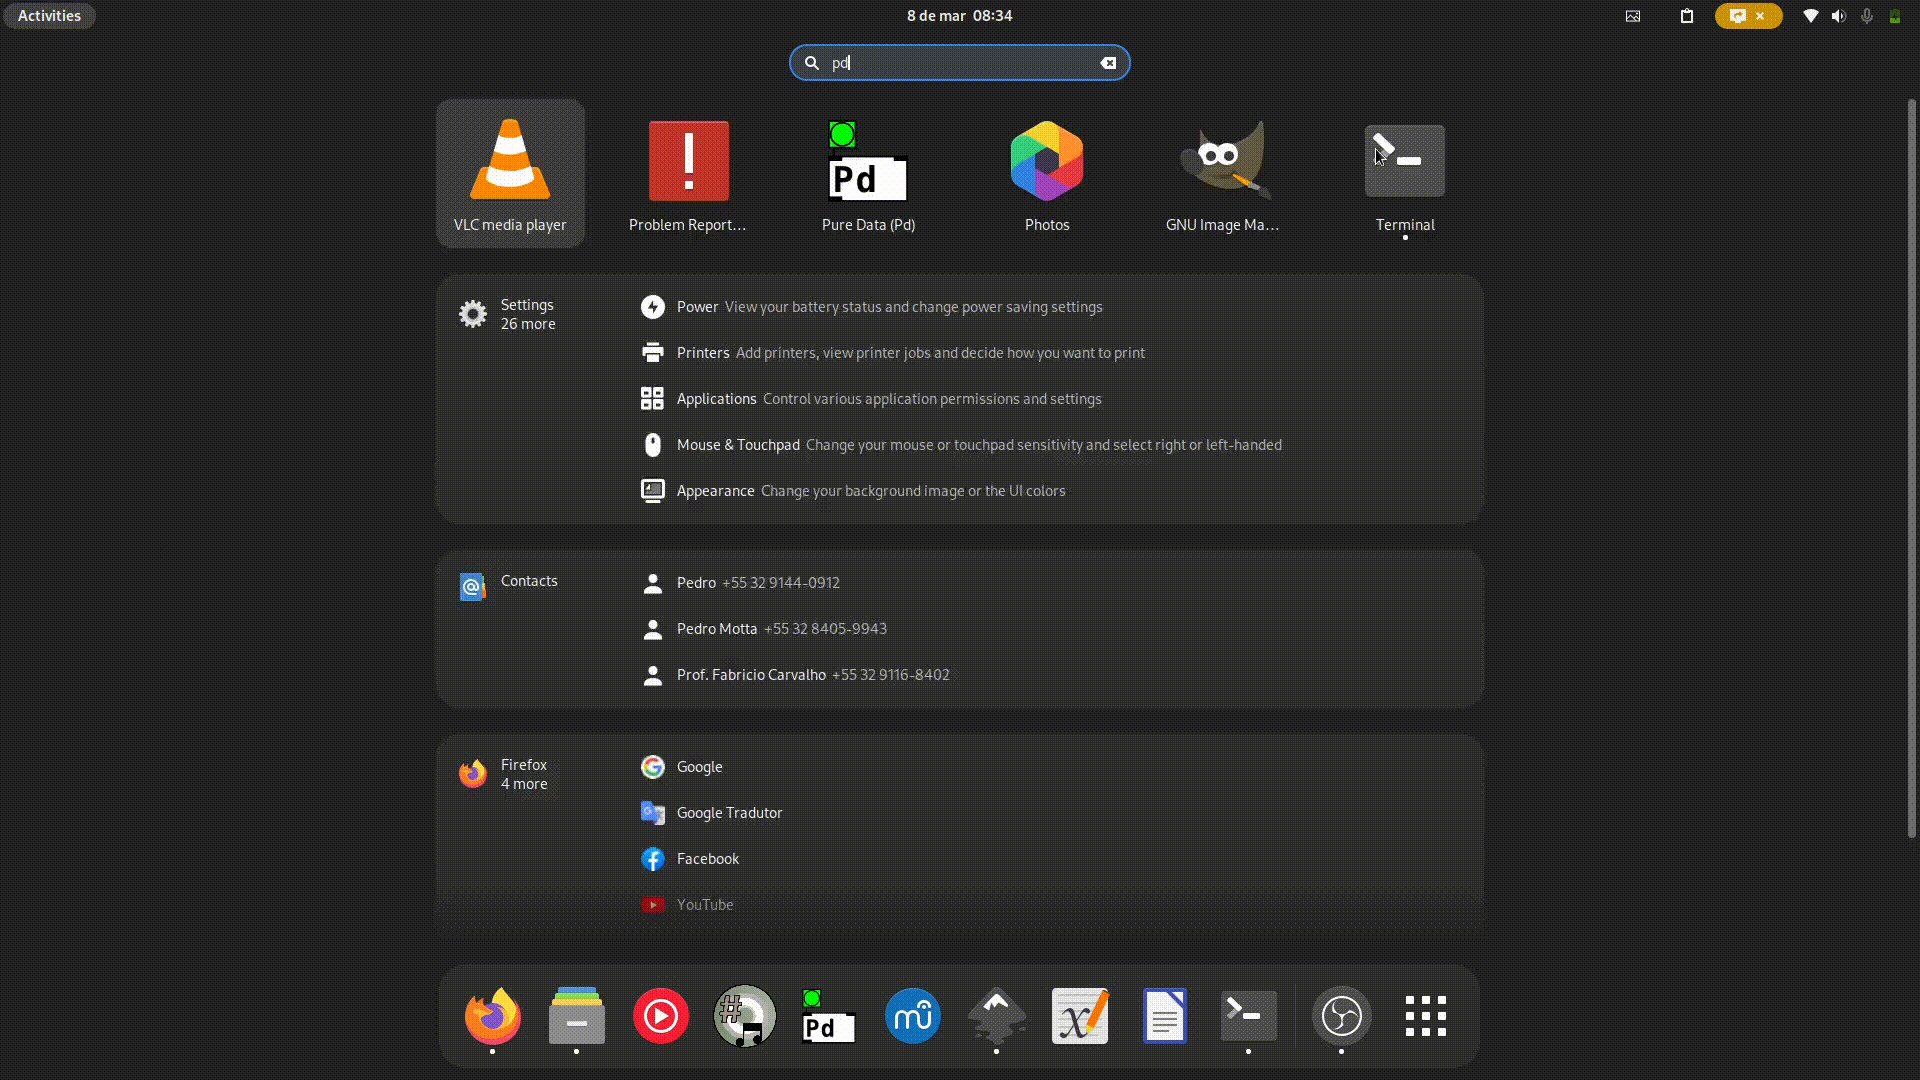This screenshot has width=1920, height=1080.
Task: Open MuseScore from the dock
Action: [x=912, y=1016]
